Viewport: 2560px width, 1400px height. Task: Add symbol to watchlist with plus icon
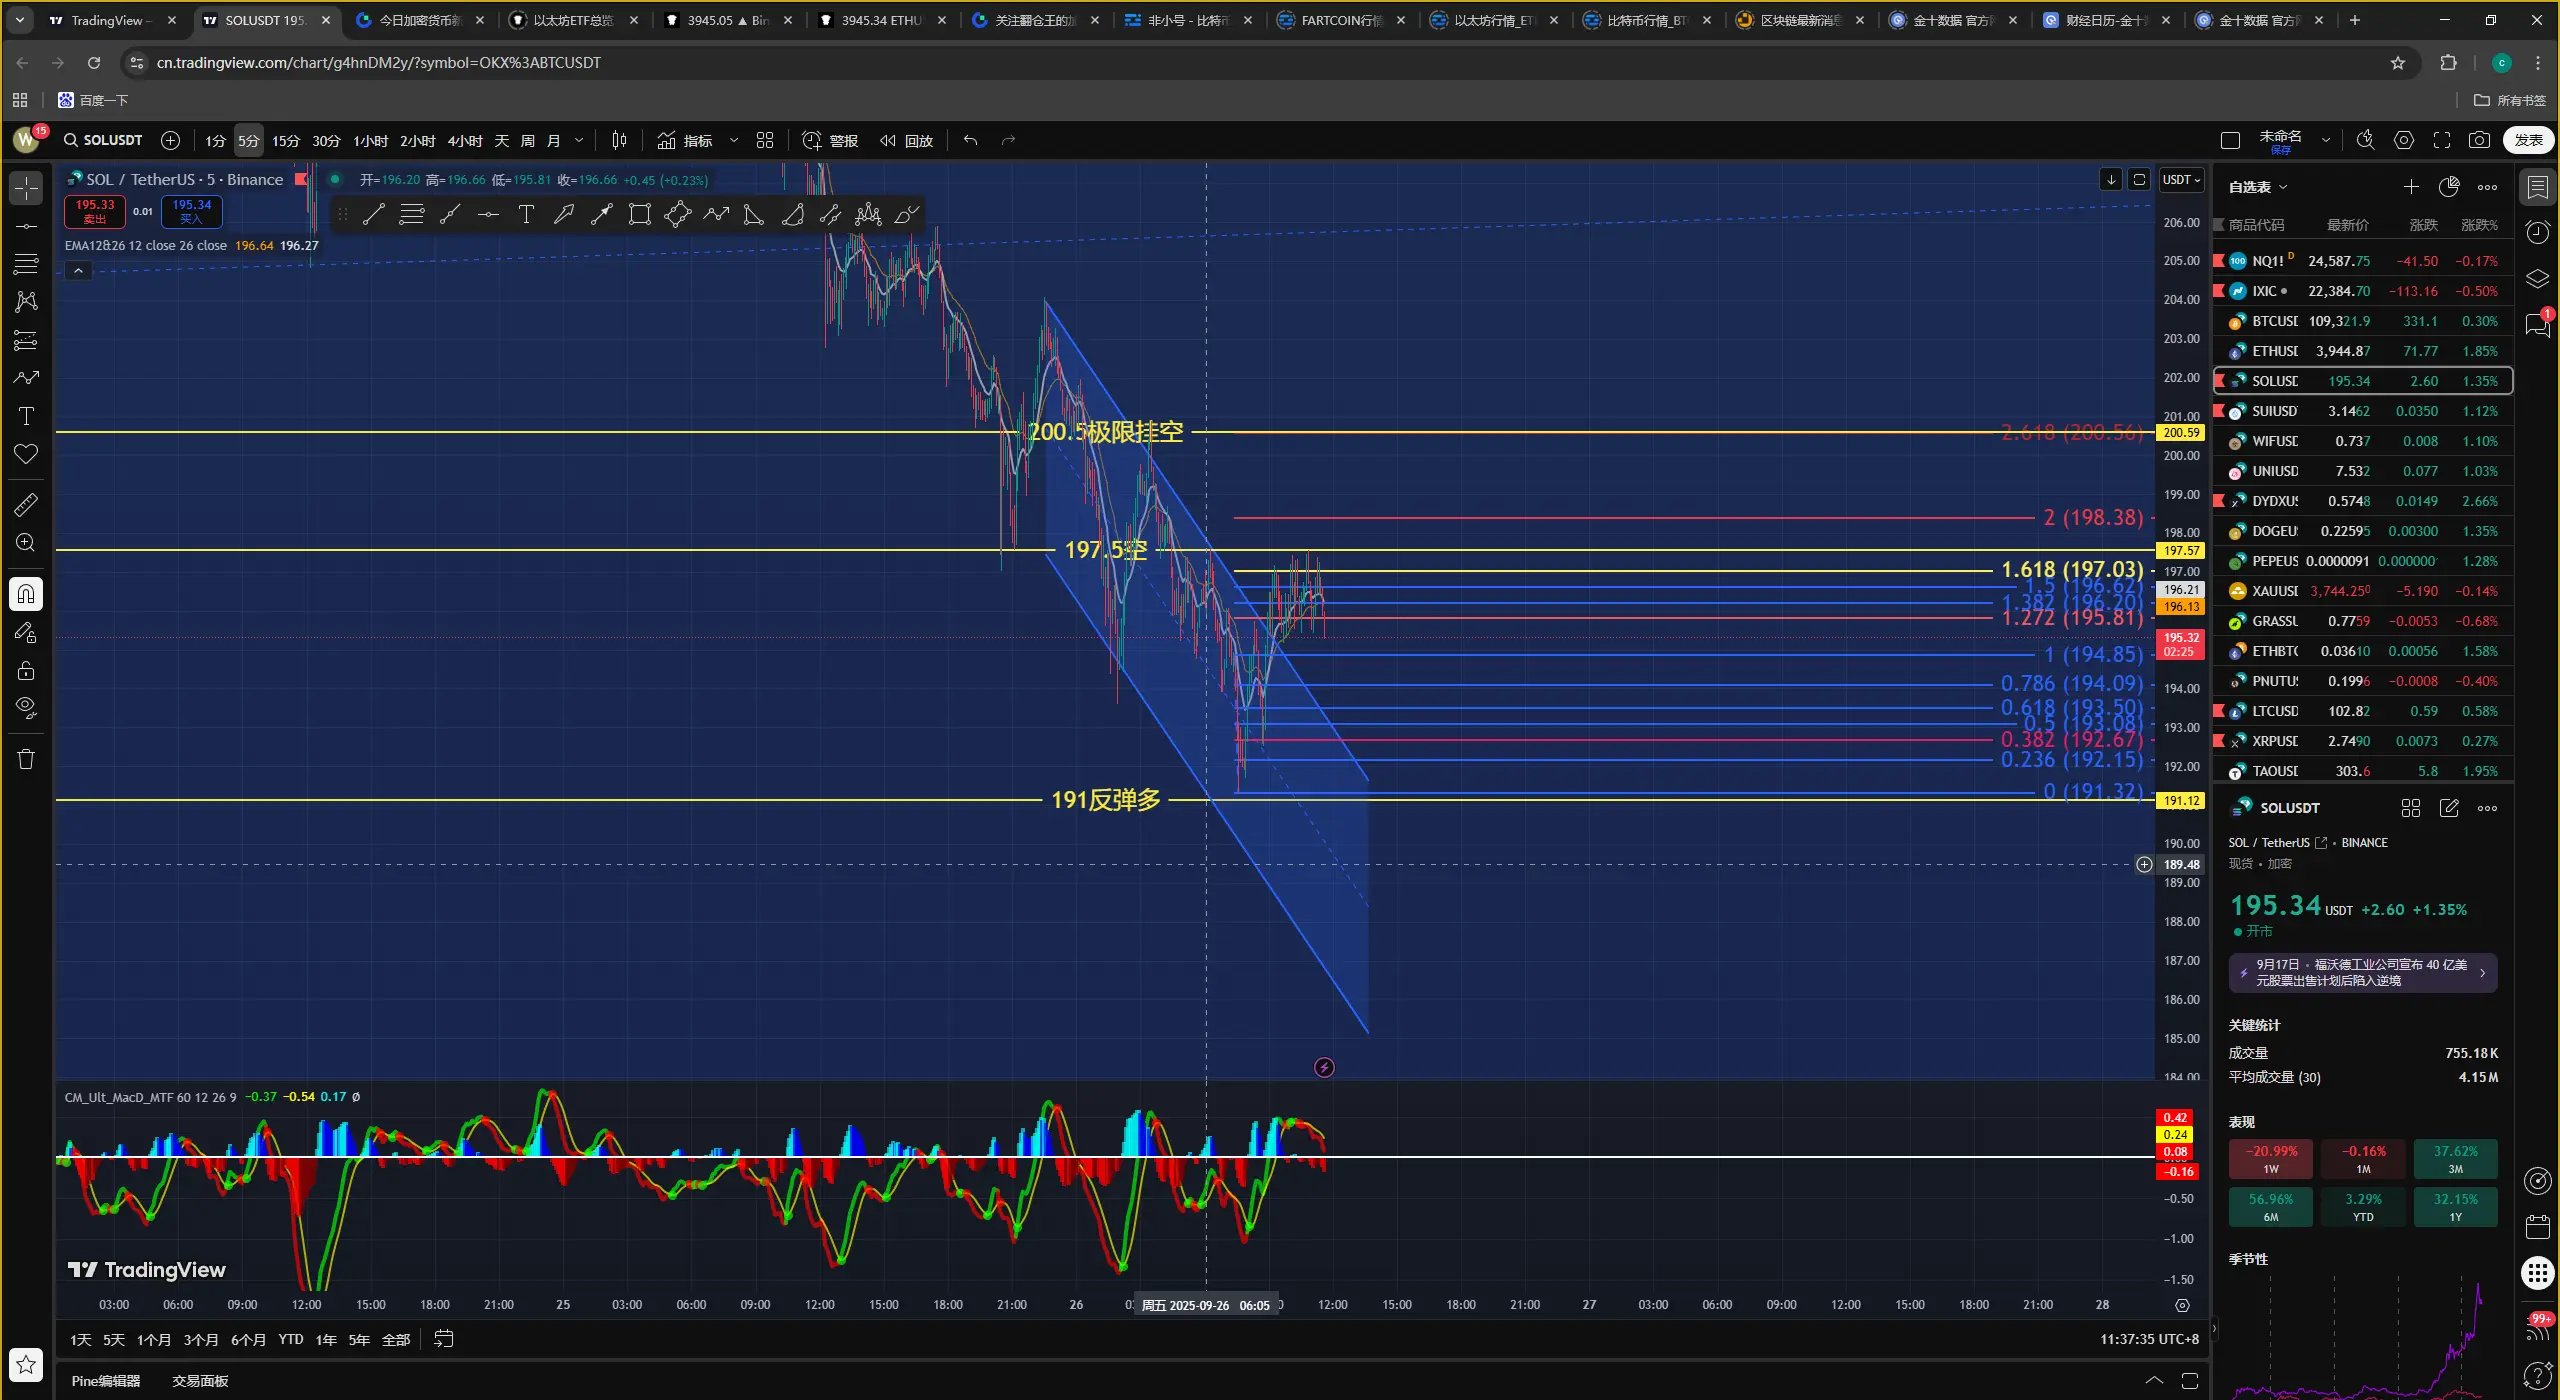(x=2411, y=187)
